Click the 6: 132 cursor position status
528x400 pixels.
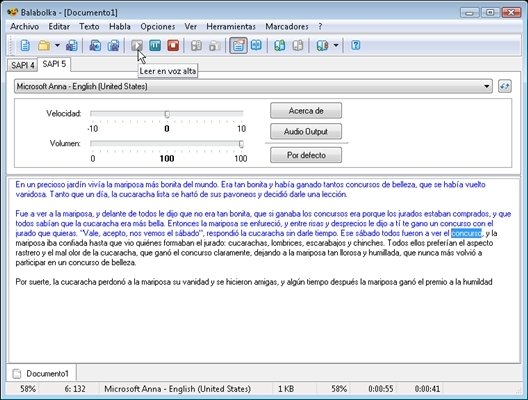coord(75,389)
